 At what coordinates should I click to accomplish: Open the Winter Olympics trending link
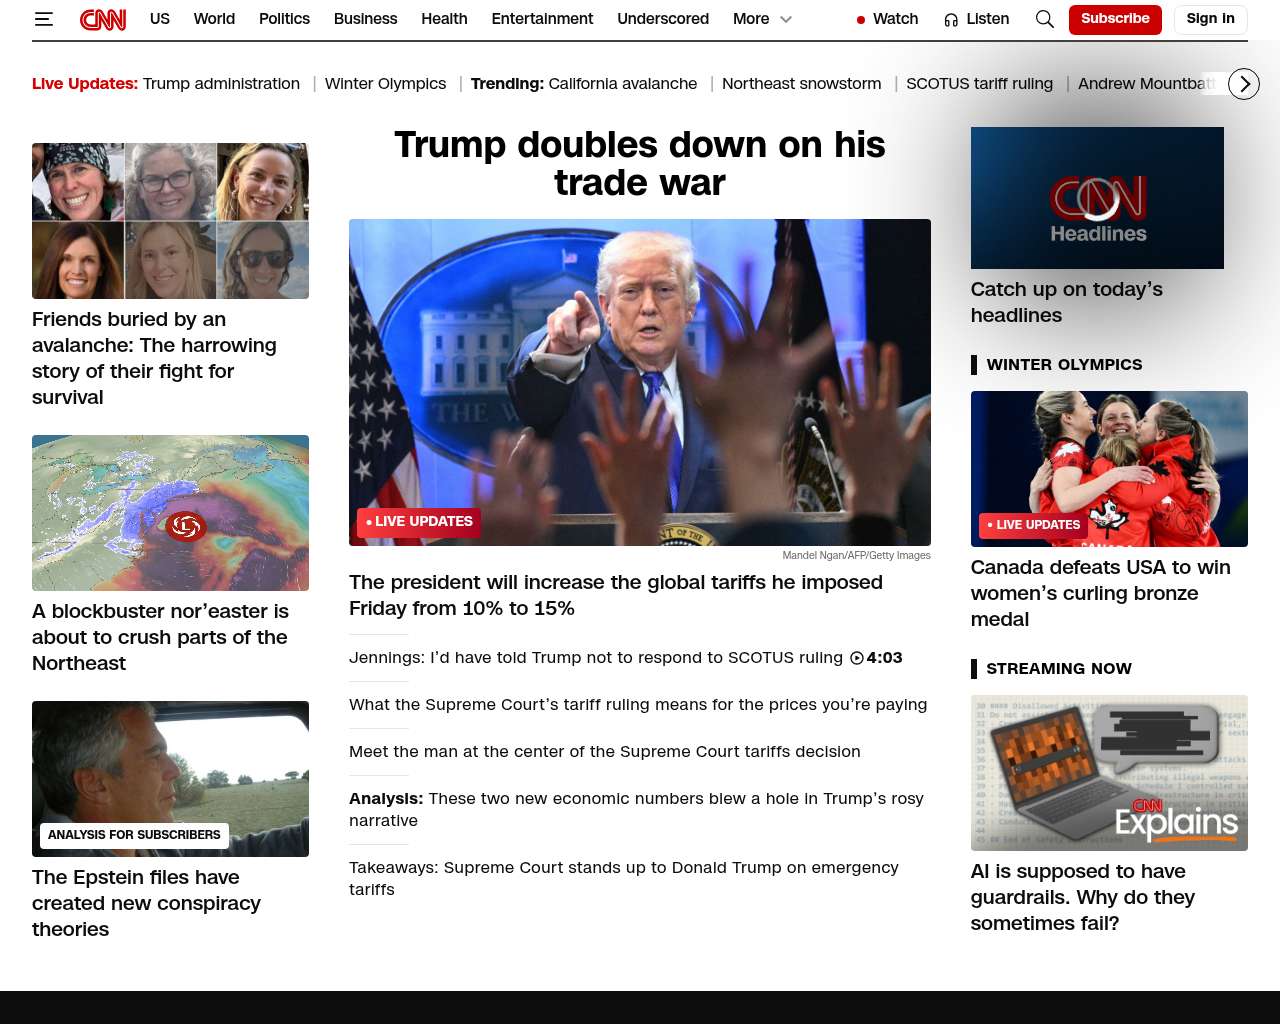[385, 84]
